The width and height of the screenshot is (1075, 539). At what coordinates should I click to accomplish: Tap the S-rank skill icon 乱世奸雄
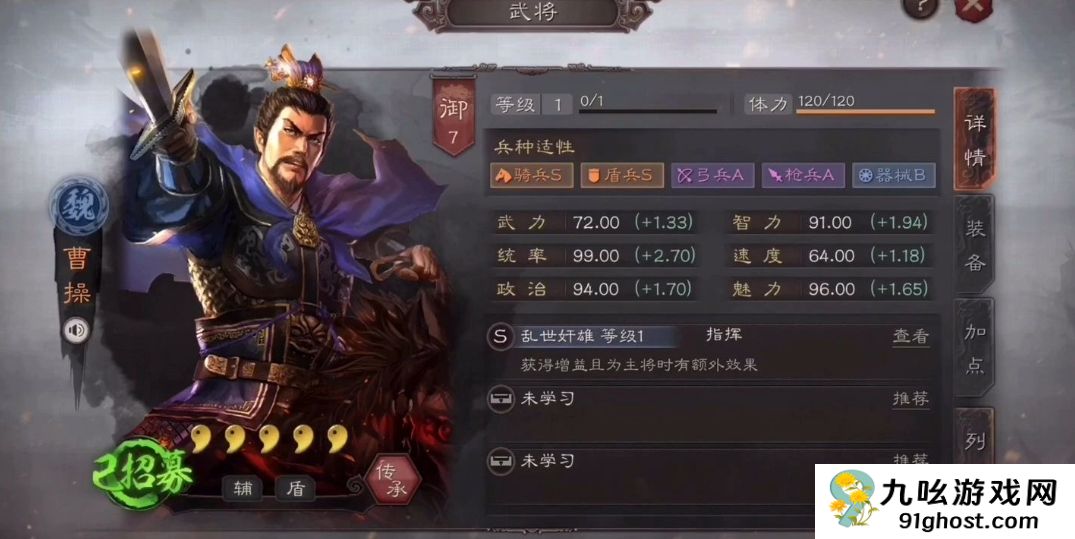500,336
